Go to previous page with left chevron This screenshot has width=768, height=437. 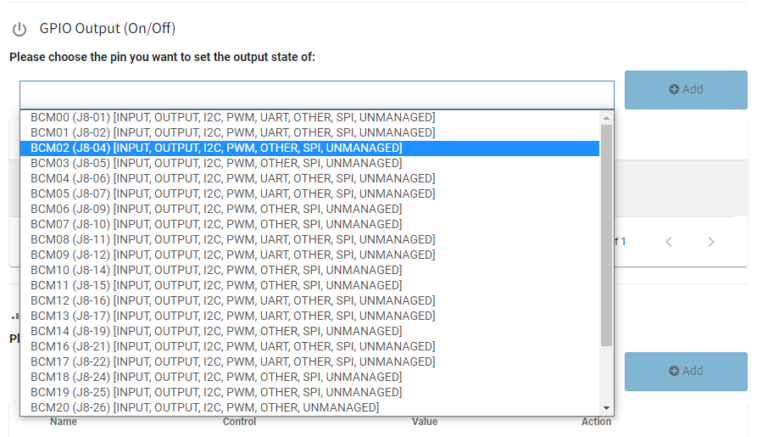(x=669, y=242)
